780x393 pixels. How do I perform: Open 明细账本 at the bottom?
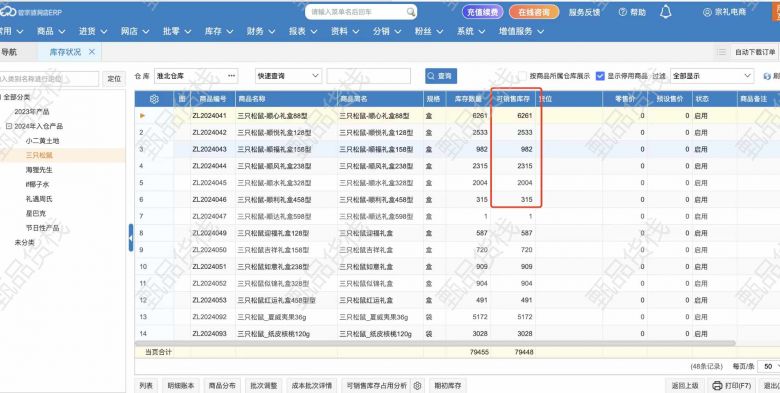point(181,386)
